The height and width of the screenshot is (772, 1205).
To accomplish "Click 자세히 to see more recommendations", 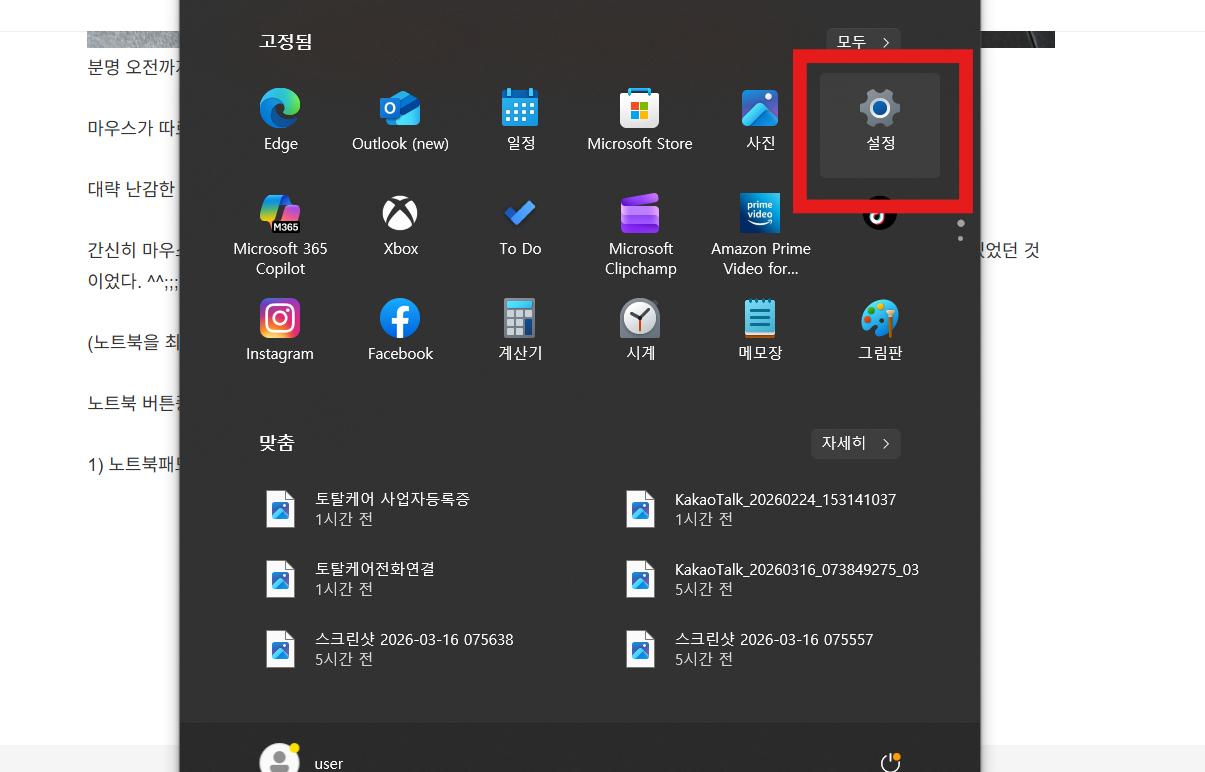I will pos(856,443).
